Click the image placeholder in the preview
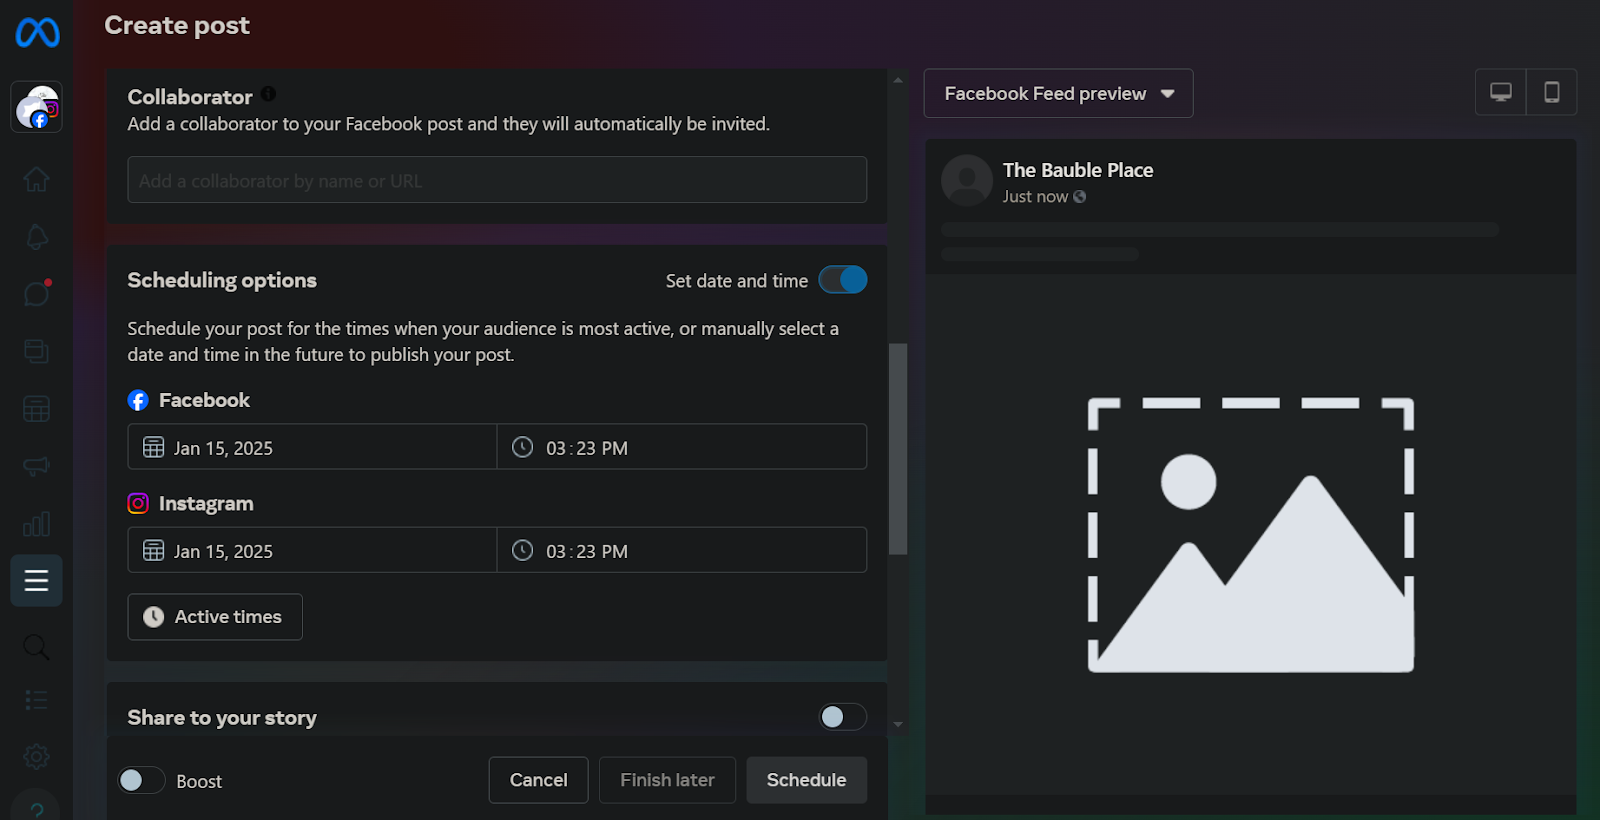 pyautogui.click(x=1250, y=535)
